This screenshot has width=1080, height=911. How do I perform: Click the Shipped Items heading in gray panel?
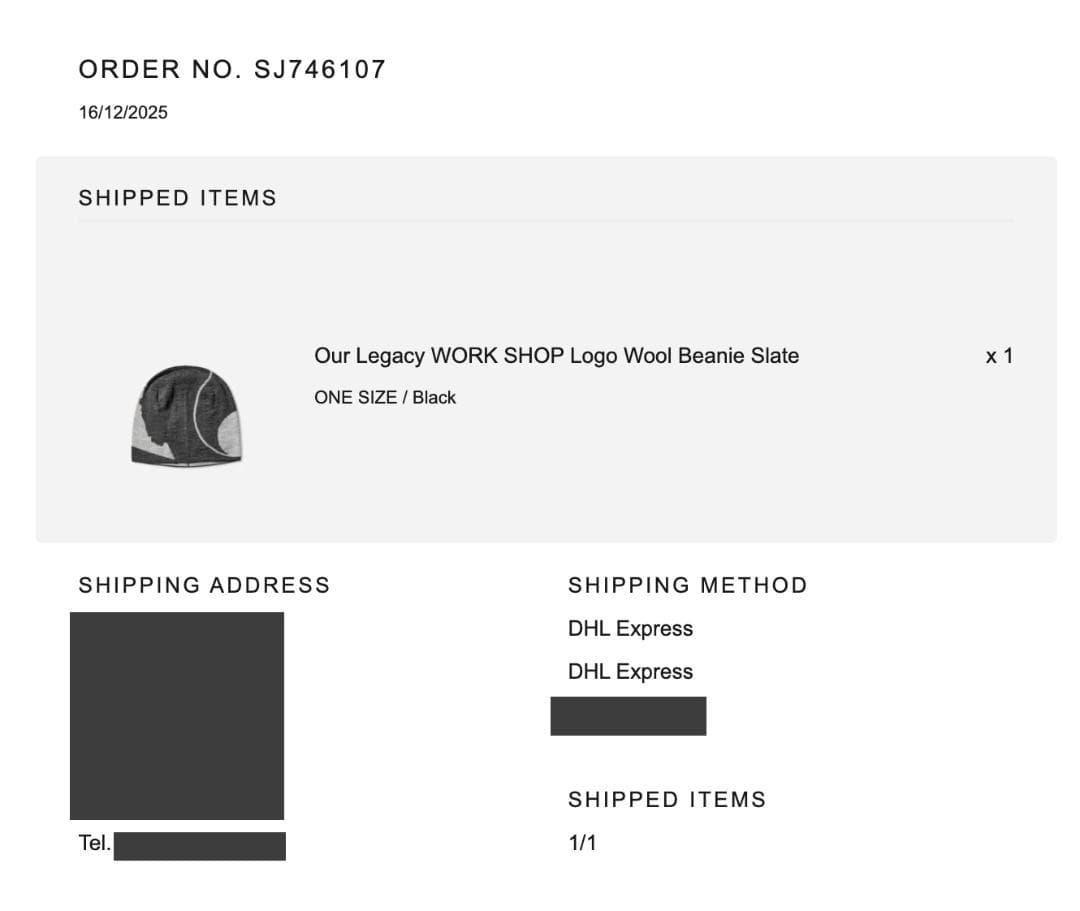(x=177, y=198)
